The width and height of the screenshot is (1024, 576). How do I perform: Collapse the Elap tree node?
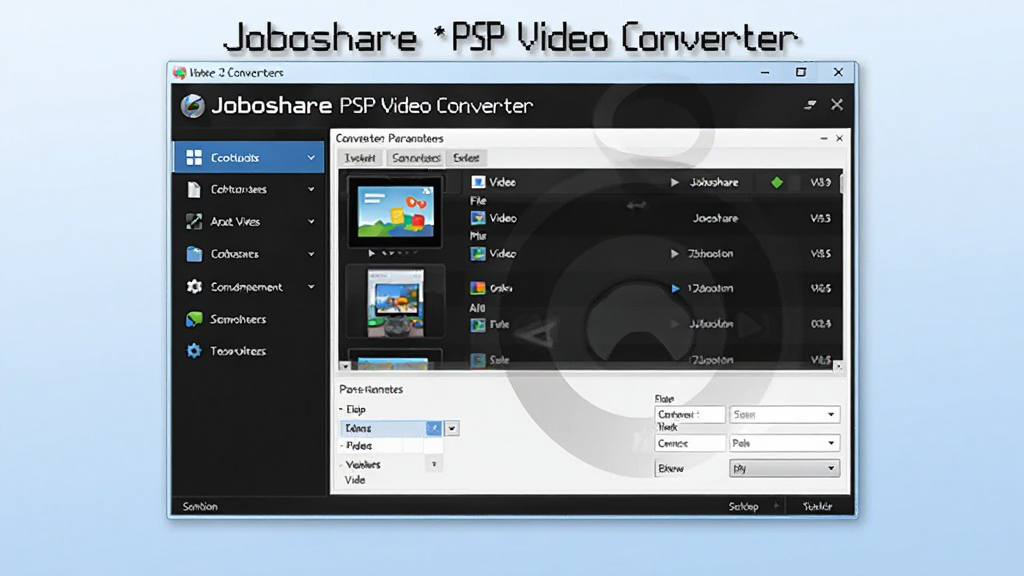tap(341, 409)
